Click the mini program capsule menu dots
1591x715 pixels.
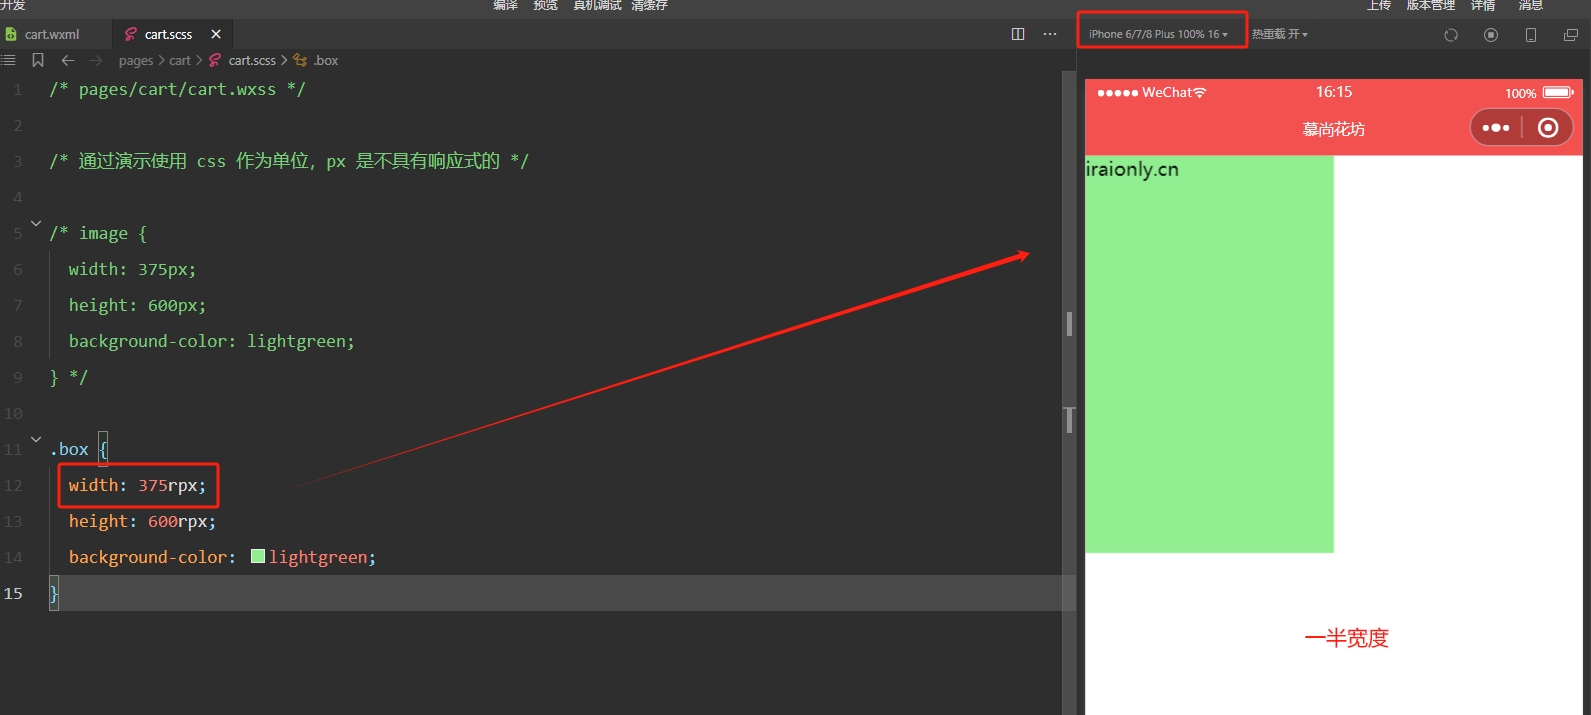(1496, 128)
